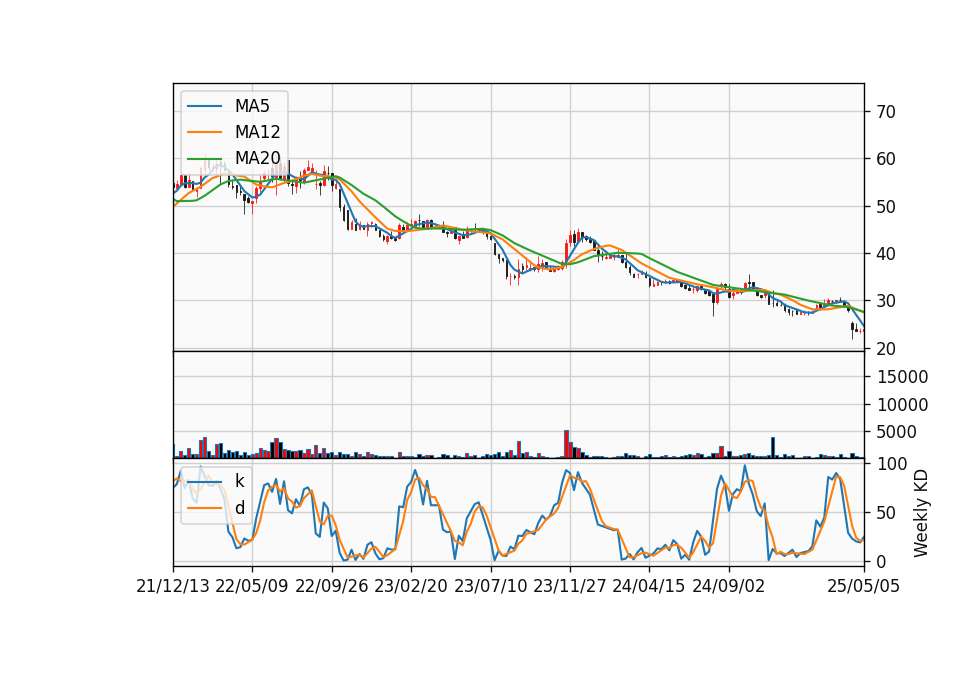Click the 40 price axis tick

tap(886, 253)
